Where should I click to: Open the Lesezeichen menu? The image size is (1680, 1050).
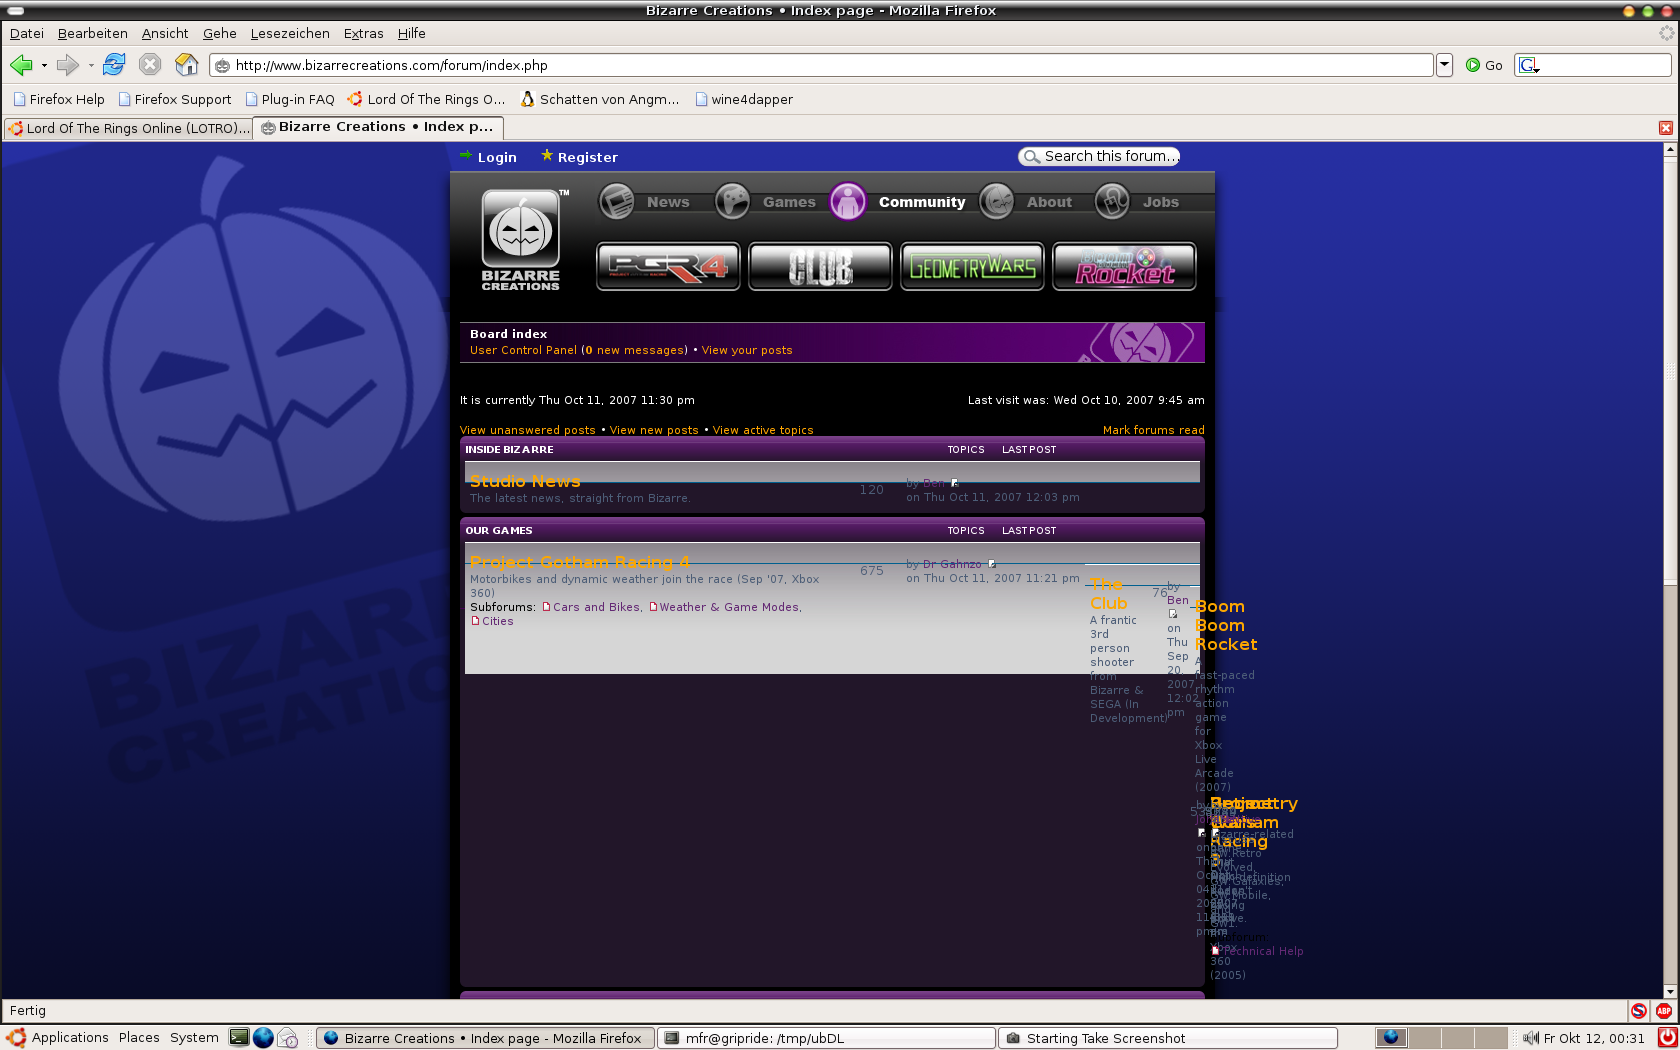pos(290,33)
